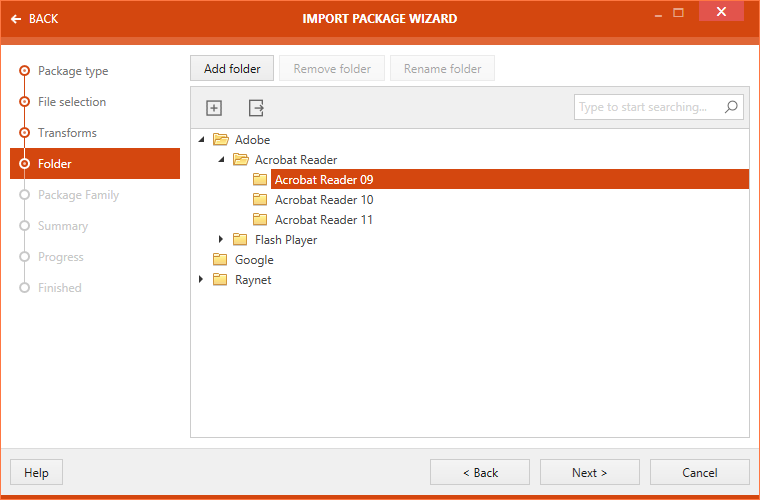The image size is (760, 500).
Task: Select the Flash Player row
Action: tap(286, 239)
